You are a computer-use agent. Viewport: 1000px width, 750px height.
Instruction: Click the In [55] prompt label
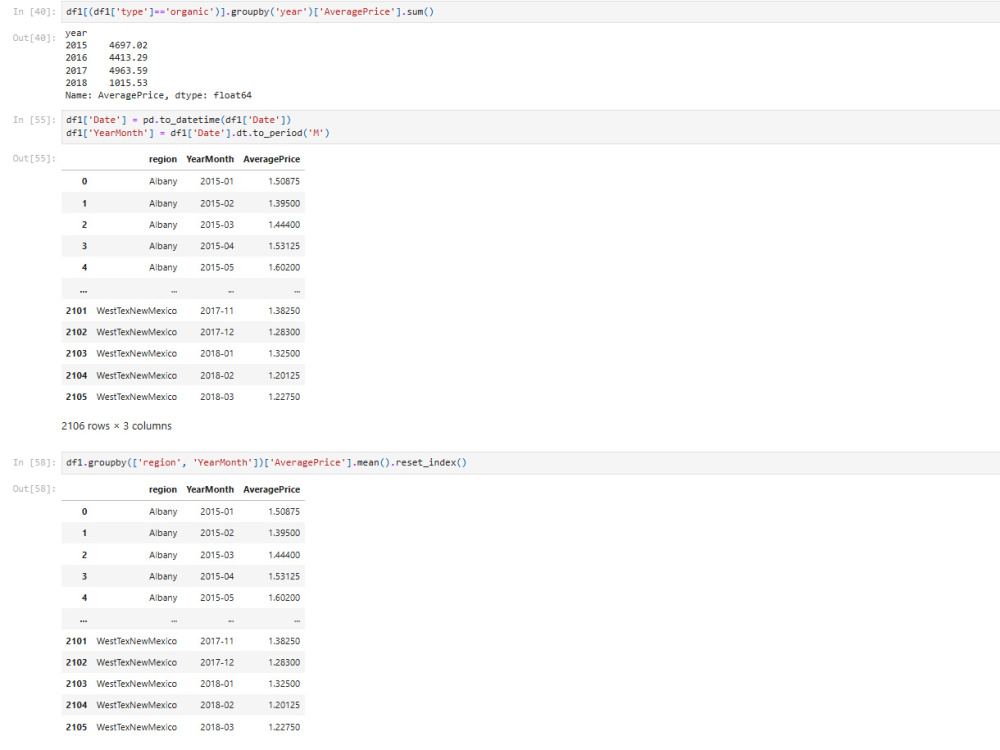[x=34, y=120]
